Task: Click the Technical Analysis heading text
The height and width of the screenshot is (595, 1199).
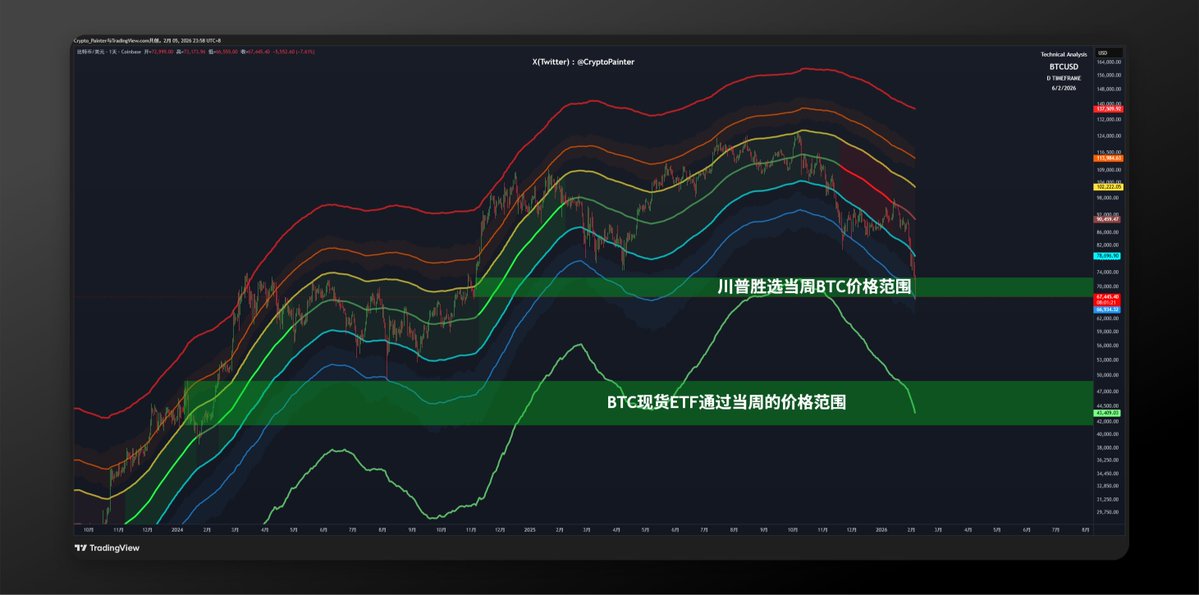Action: tap(1062, 53)
